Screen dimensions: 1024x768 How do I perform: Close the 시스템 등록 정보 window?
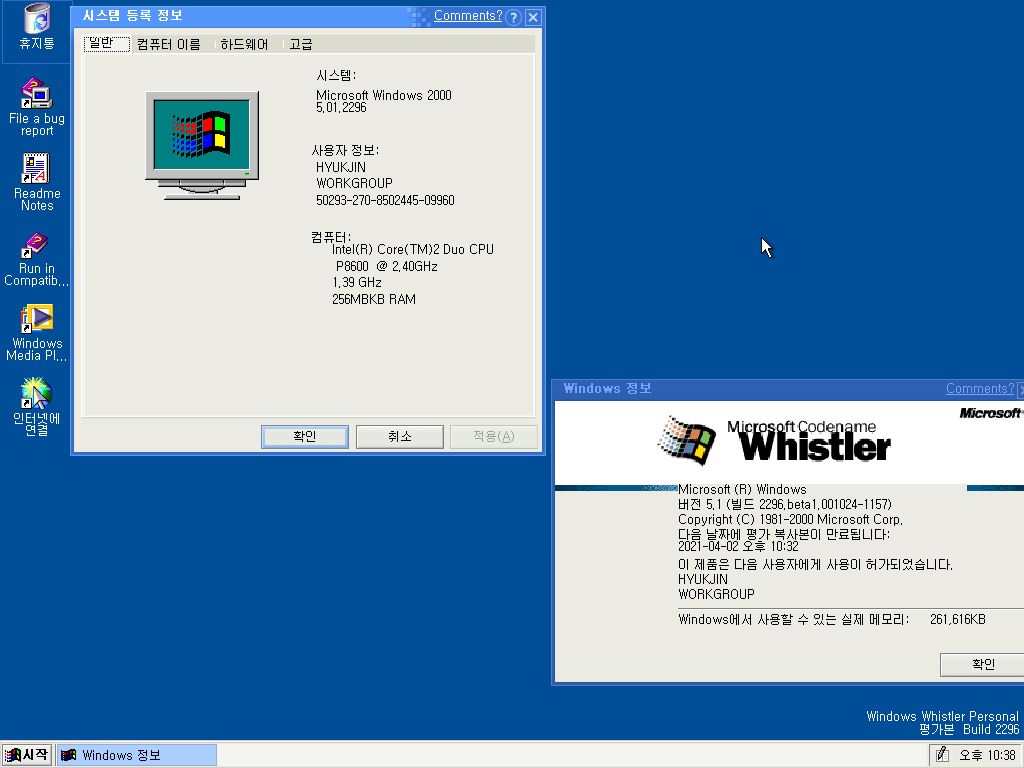[534, 18]
